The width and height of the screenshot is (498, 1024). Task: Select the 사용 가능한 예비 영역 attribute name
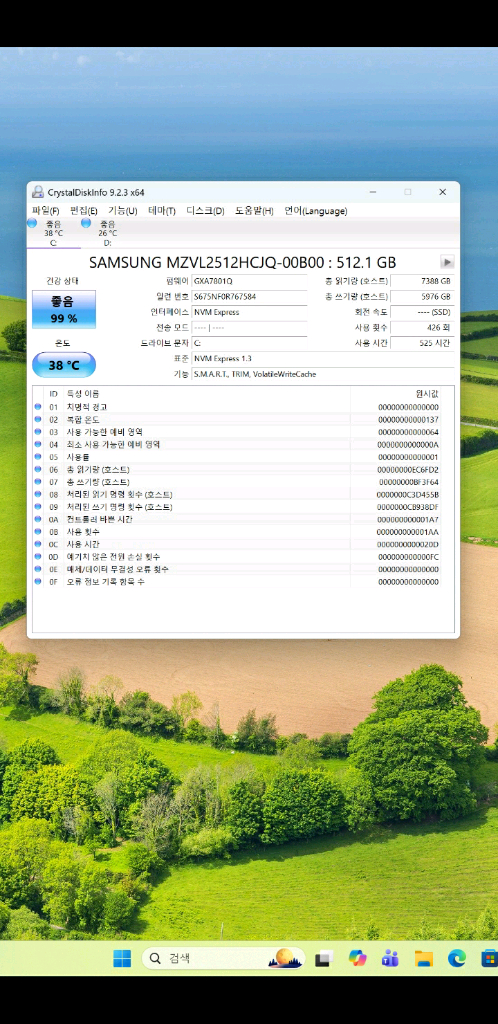[104, 432]
